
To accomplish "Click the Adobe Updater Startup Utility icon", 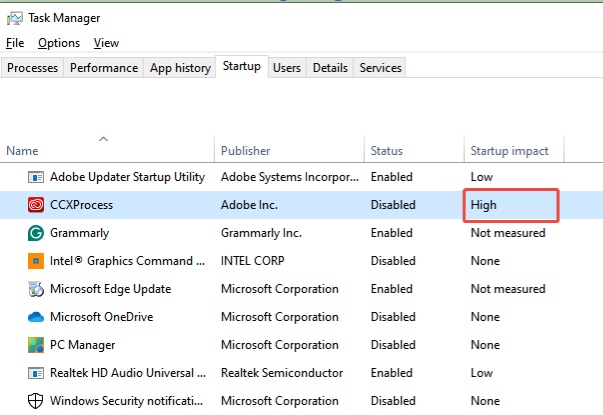I will point(35,177).
